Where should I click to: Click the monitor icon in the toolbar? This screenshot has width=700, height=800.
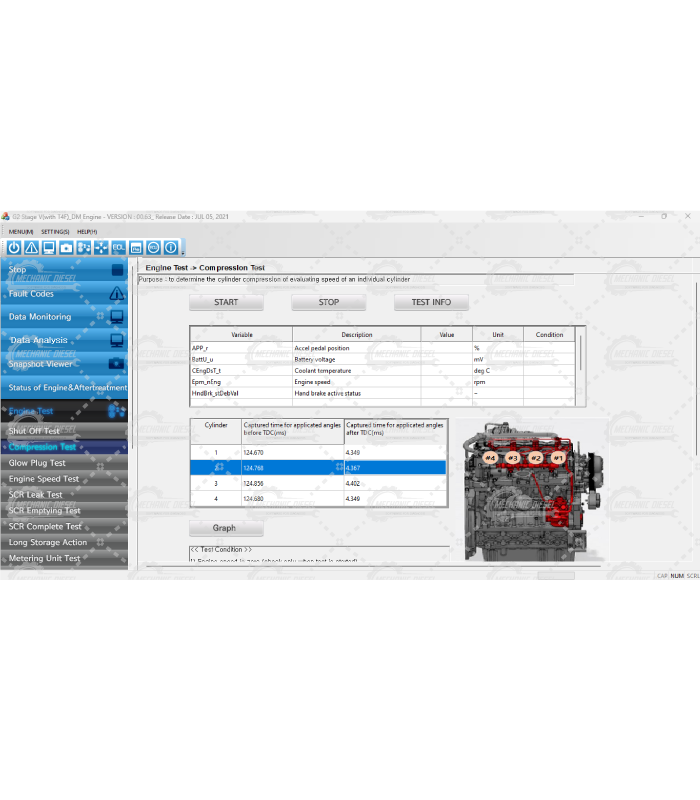point(49,247)
